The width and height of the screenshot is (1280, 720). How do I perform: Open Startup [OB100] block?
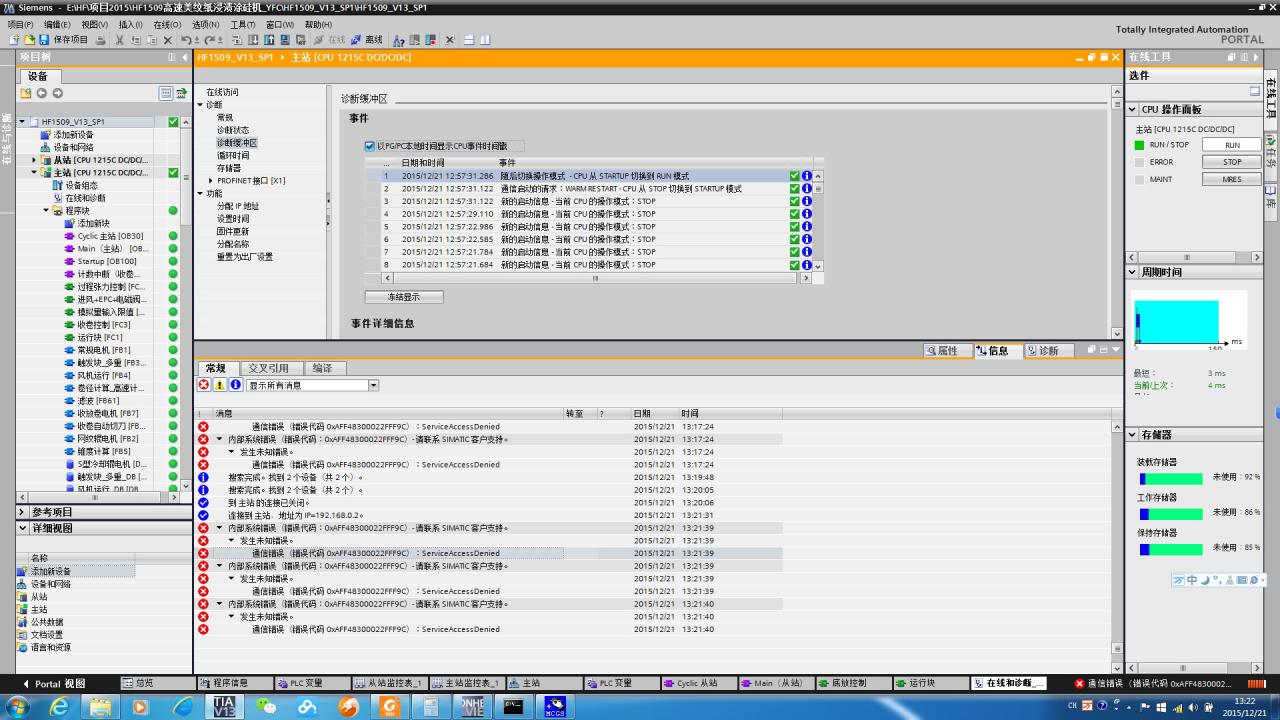coord(107,261)
